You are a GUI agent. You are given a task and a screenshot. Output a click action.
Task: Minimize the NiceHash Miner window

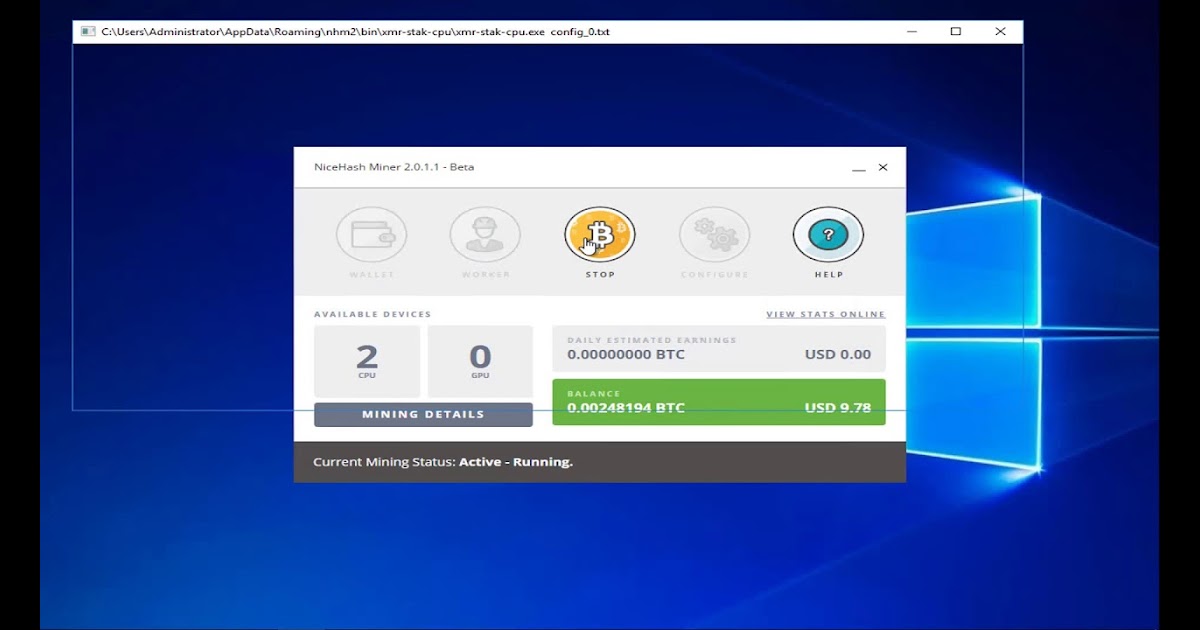coord(859,168)
